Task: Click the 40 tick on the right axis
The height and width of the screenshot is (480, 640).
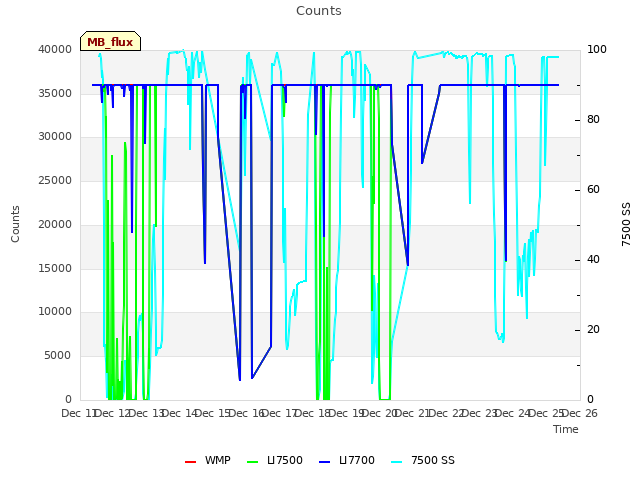Action: pyautogui.click(x=593, y=260)
